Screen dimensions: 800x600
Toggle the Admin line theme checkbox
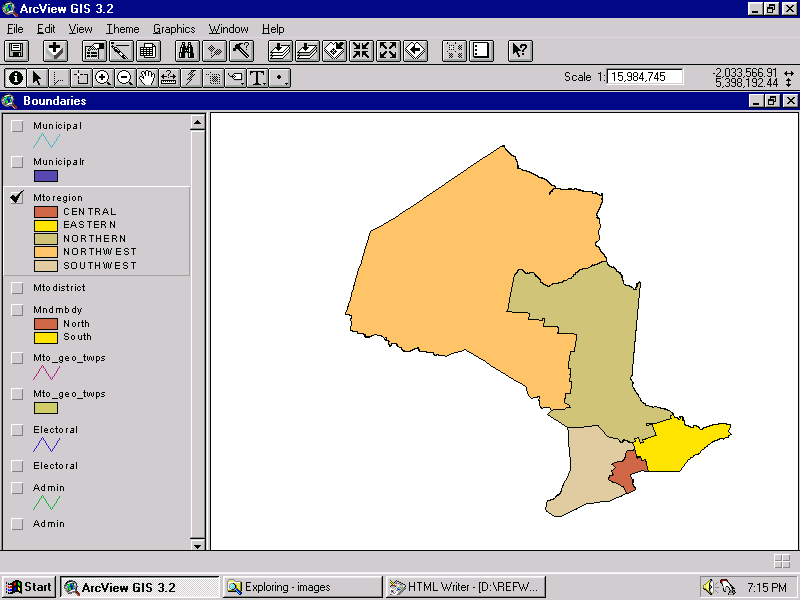click(17, 488)
